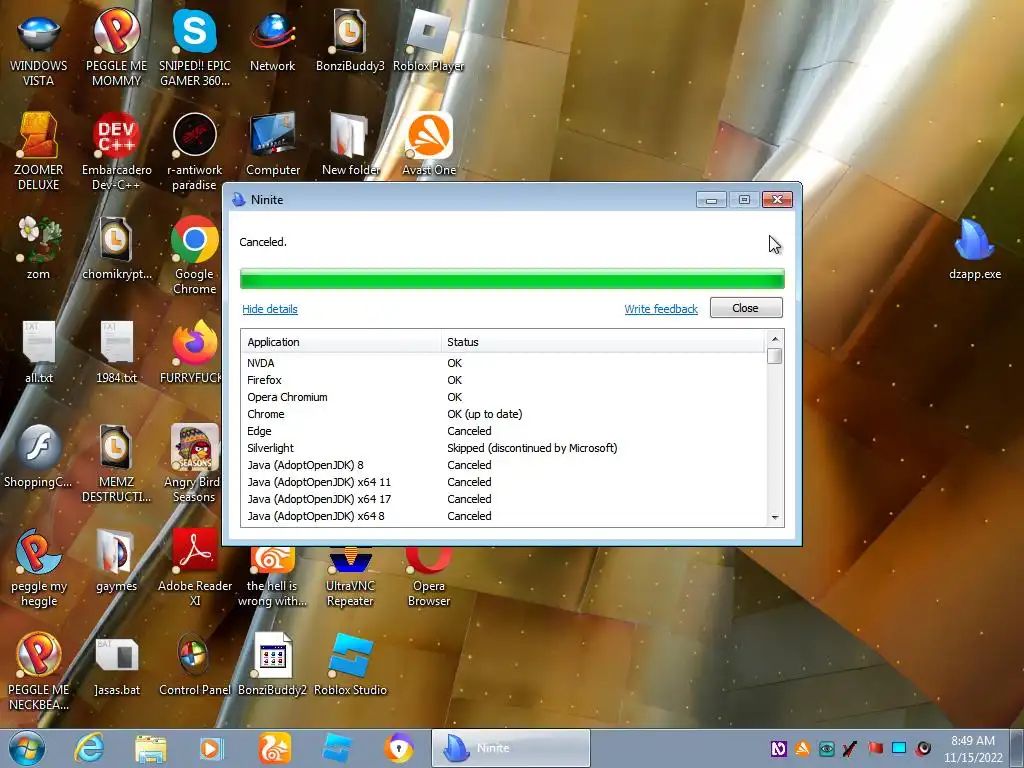Select the BonziBuddy3 shortcut icon

coord(350,42)
